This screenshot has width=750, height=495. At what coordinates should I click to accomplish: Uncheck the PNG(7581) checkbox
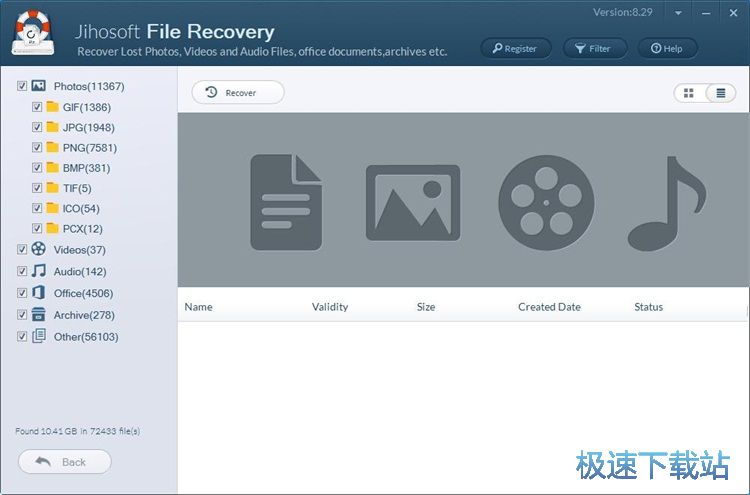(37, 147)
